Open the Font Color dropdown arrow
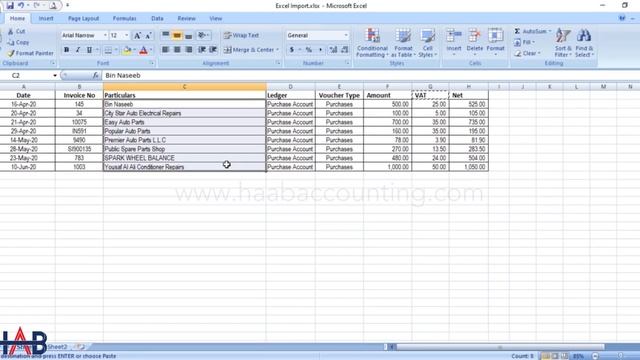 click(151, 50)
